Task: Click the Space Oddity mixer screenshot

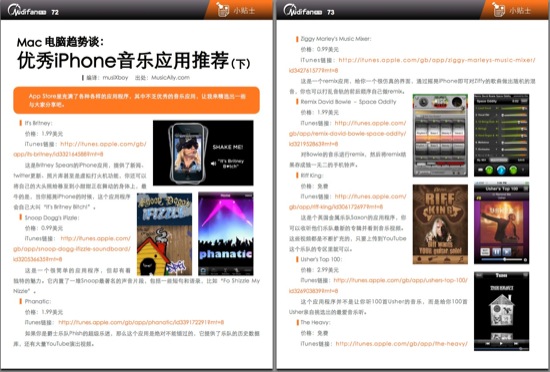Action: [x=501, y=135]
